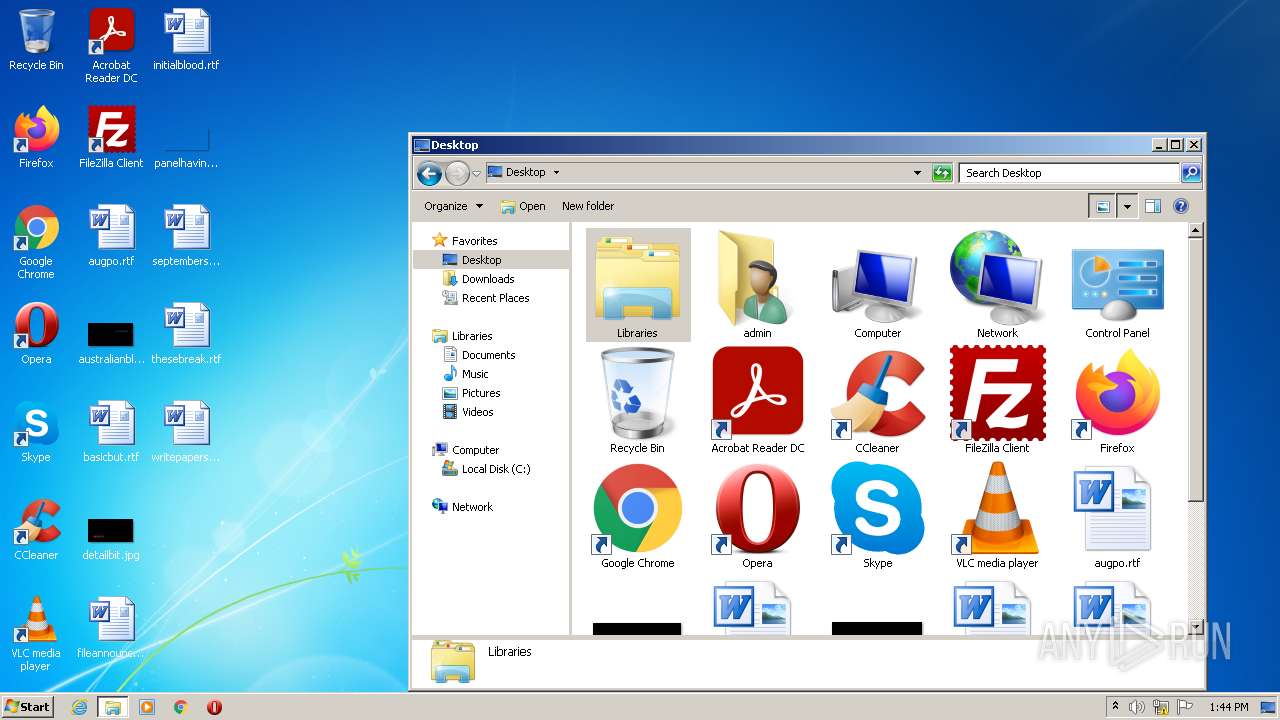Open the Libraries folder icon in Explorer
This screenshot has height=720, width=1280.
pos(637,285)
